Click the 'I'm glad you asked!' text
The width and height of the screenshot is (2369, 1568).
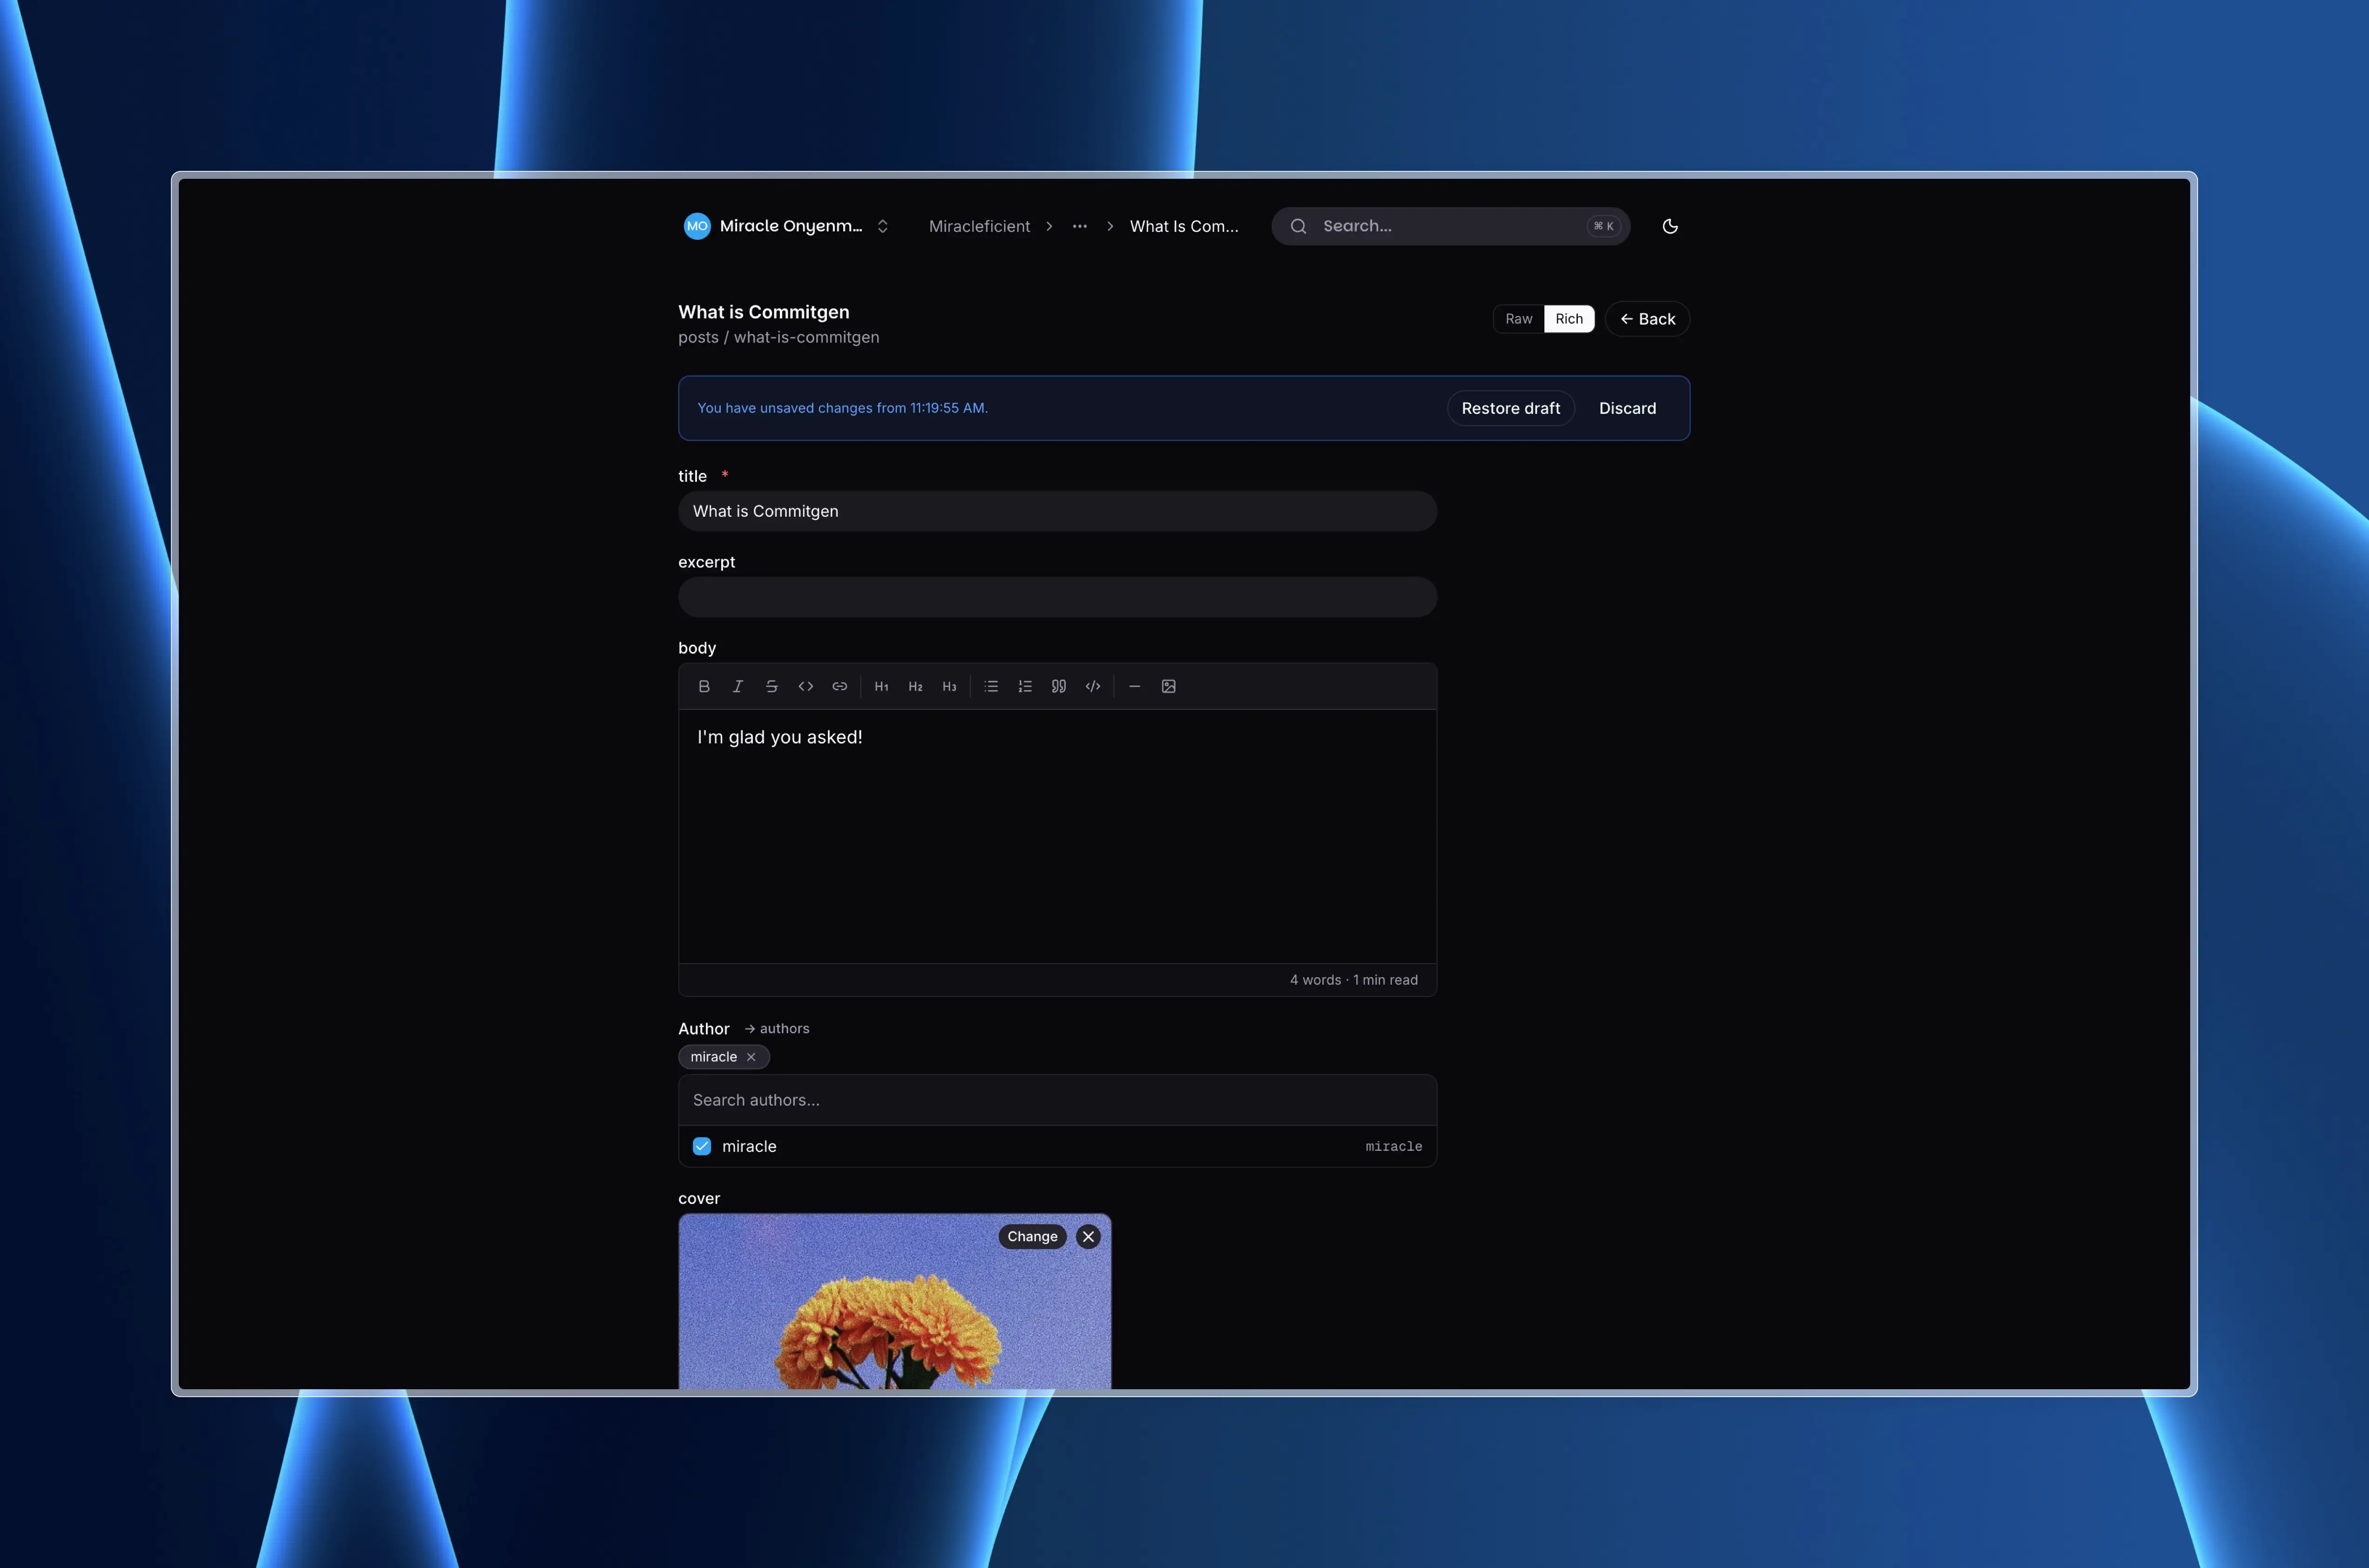779,737
